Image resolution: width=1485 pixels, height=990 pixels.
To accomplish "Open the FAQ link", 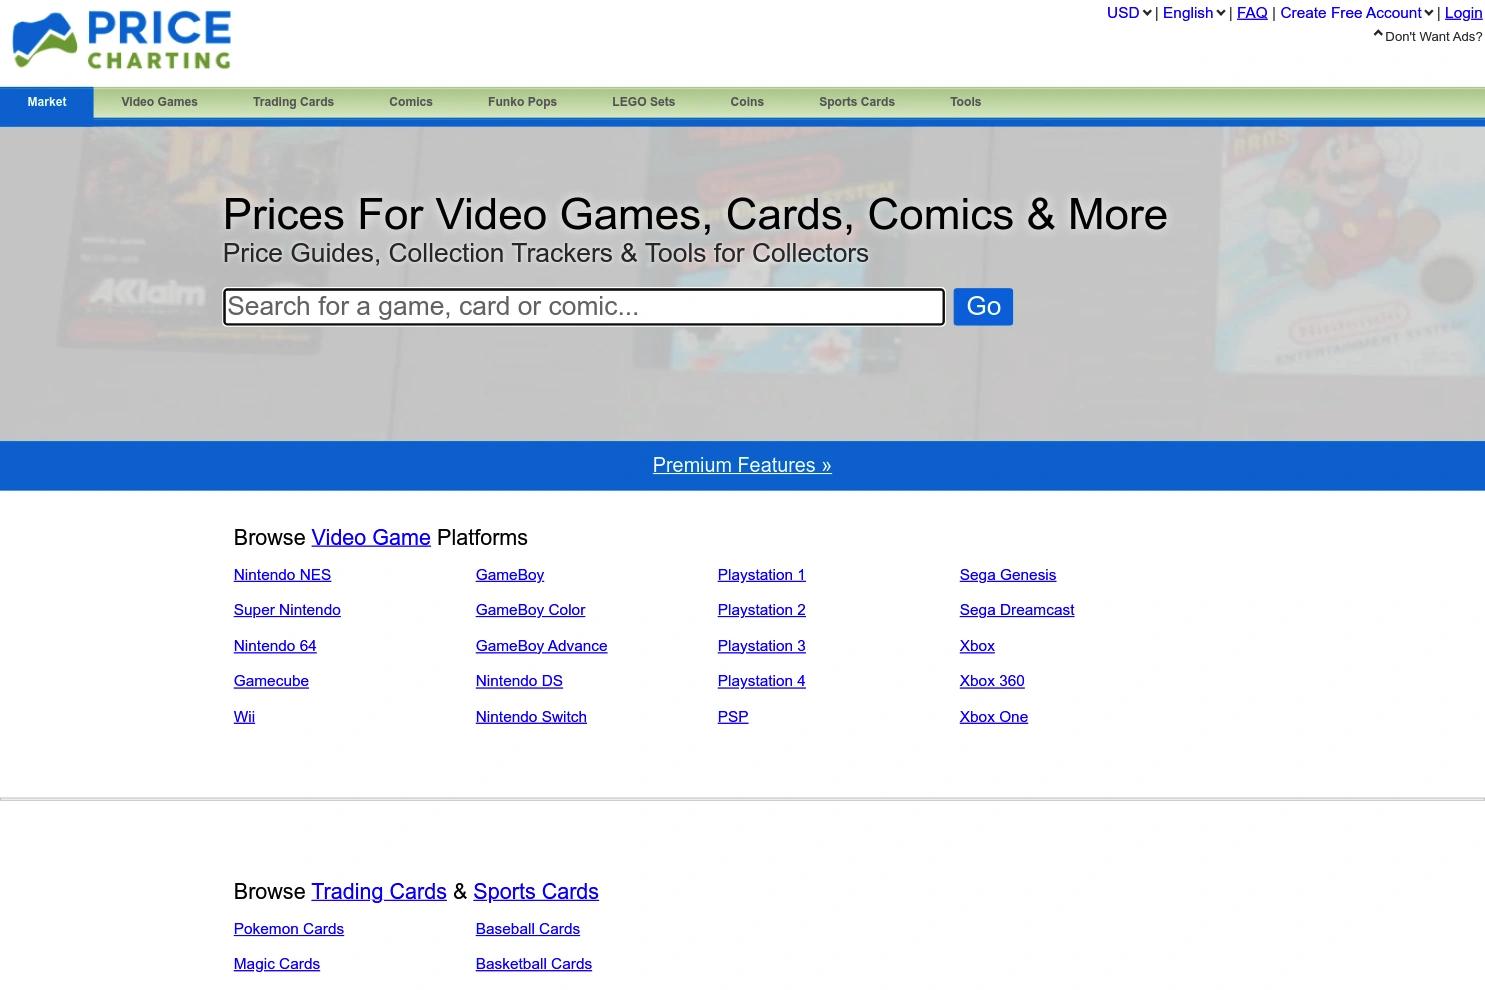I will [1252, 13].
